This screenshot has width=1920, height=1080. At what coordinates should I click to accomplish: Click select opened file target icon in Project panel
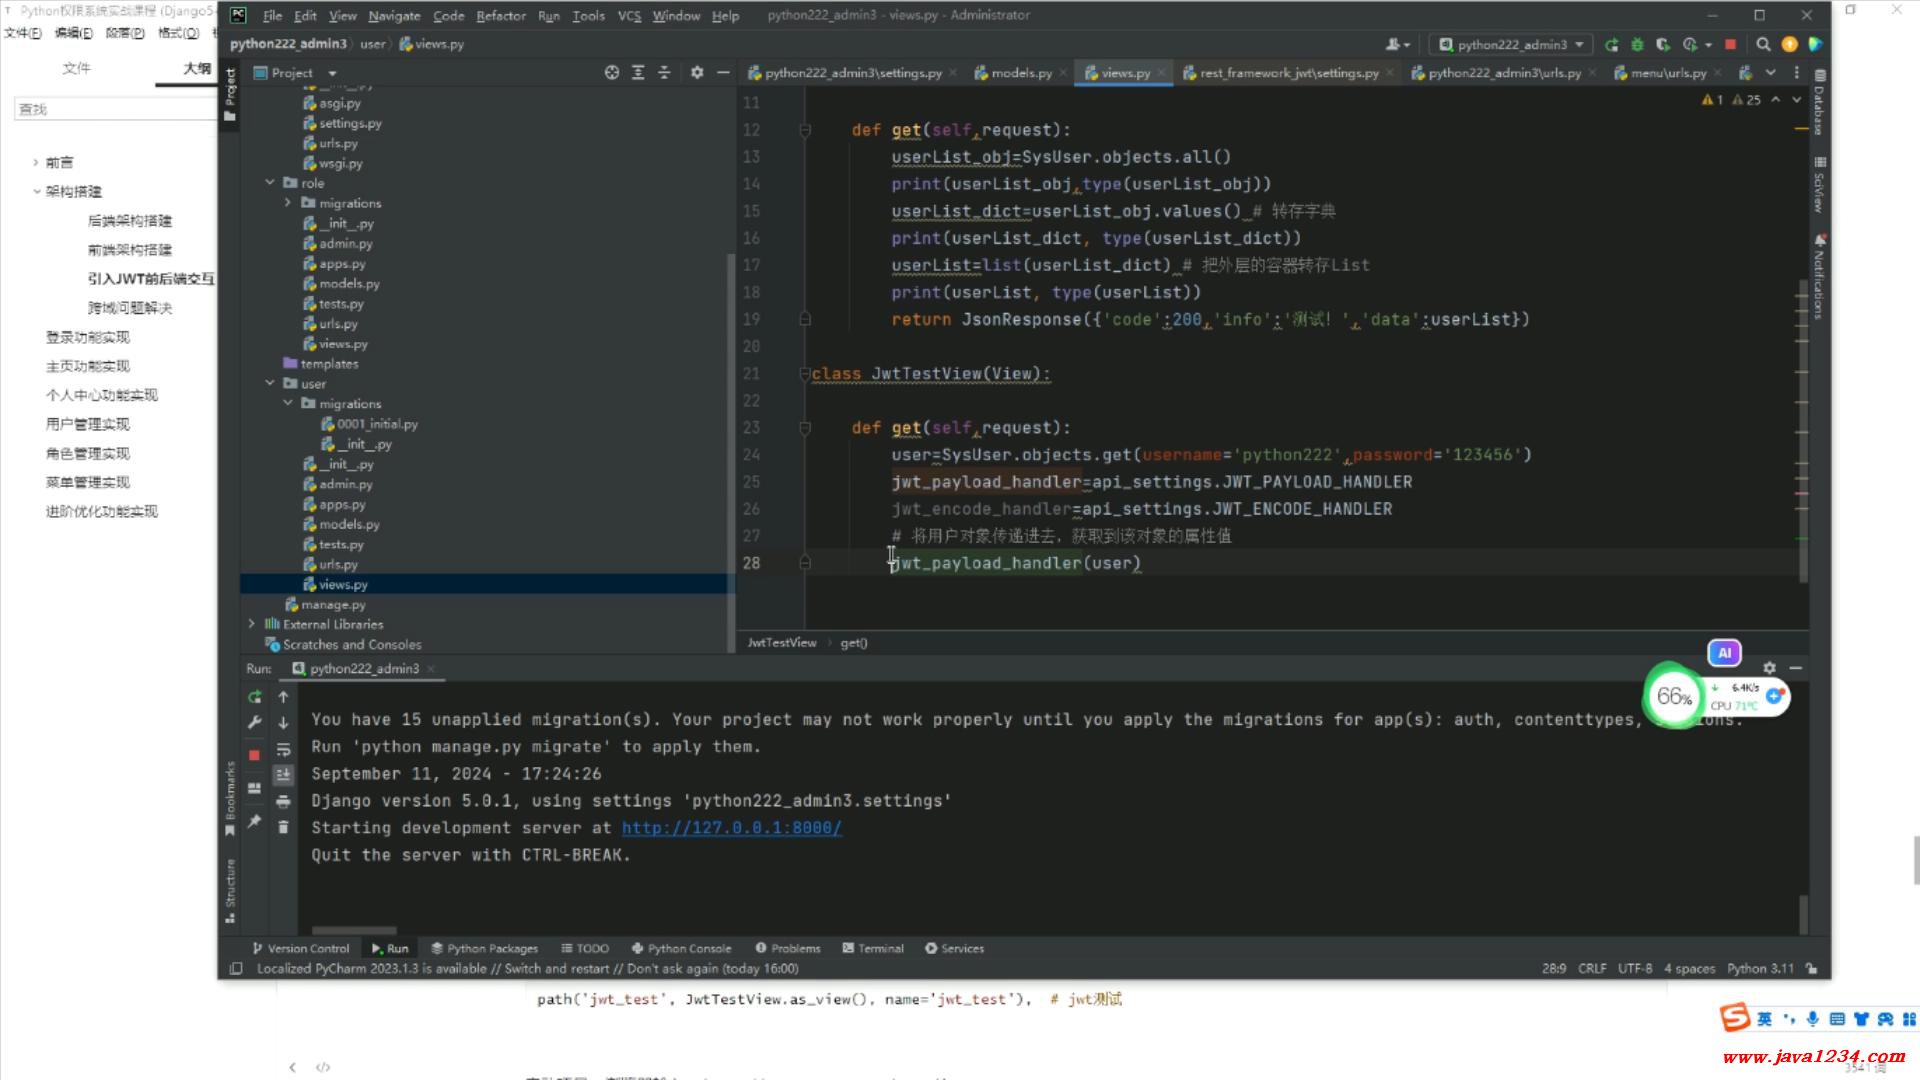pyautogui.click(x=612, y=72)
